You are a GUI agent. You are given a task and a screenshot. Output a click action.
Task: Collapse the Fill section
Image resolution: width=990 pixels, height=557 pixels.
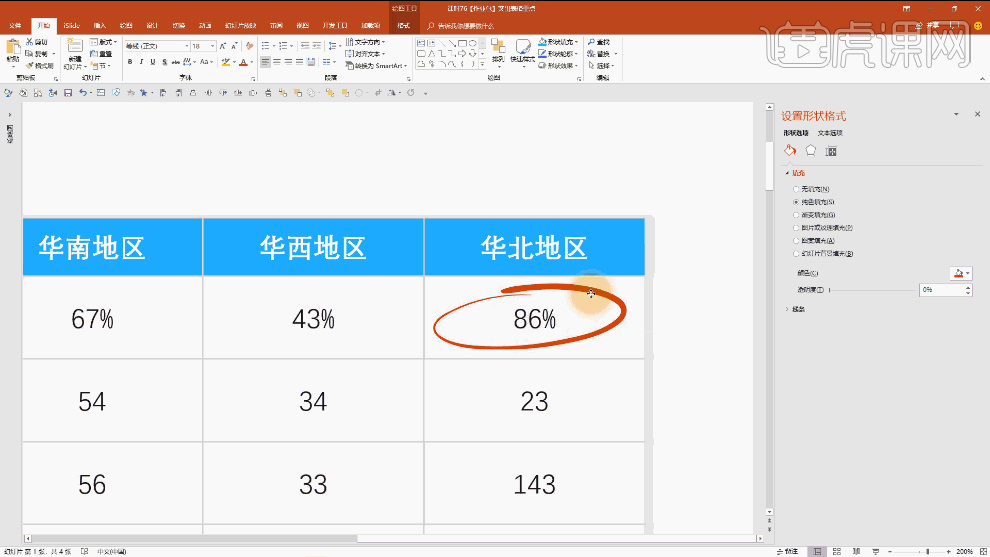coord(787,172)
